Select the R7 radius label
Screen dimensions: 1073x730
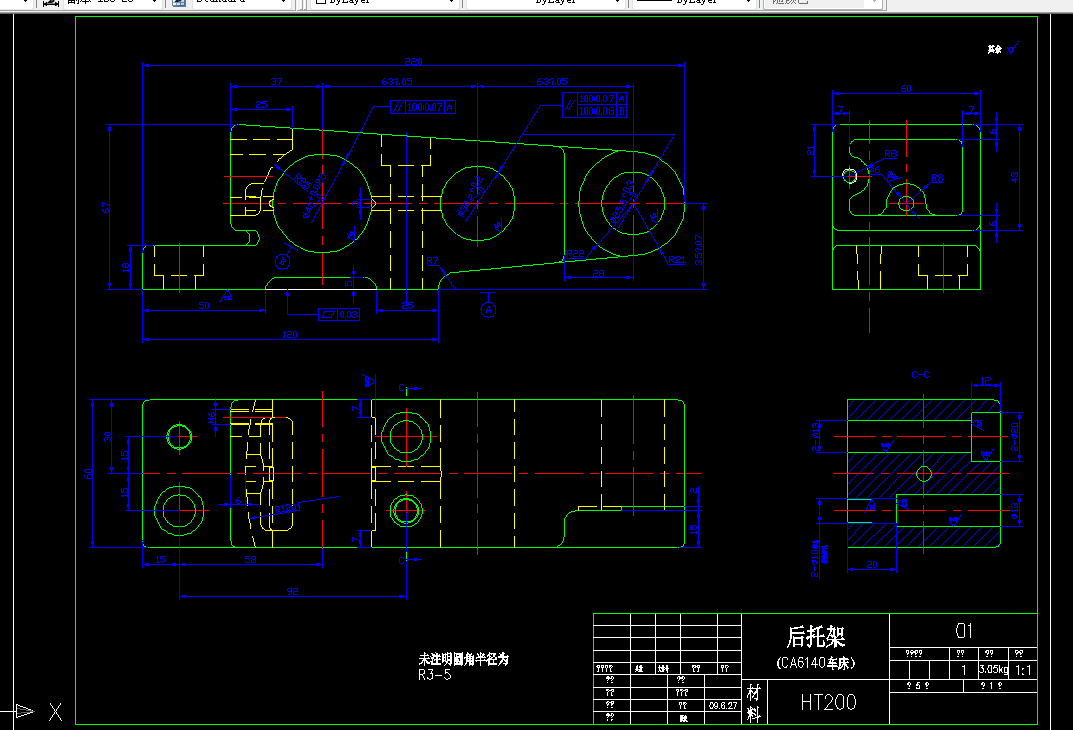[x=432, y=261]
